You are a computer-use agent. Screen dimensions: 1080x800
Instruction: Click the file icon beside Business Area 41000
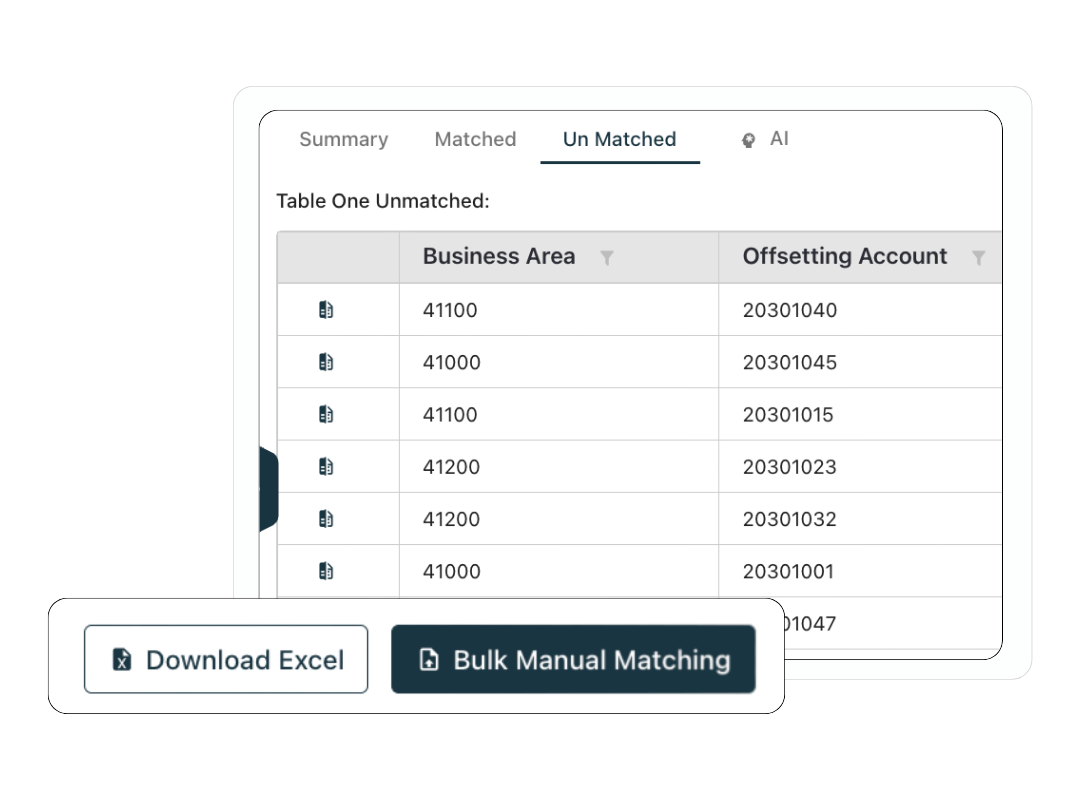pyautogui.click(x=324, y=361)
